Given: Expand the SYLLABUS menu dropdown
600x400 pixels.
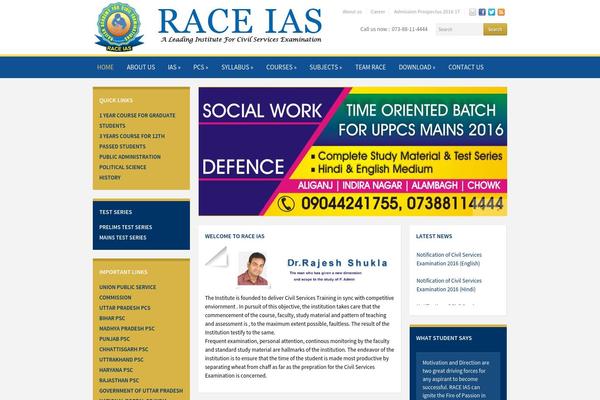Looking at the screenshot, I should click(237, 67).
